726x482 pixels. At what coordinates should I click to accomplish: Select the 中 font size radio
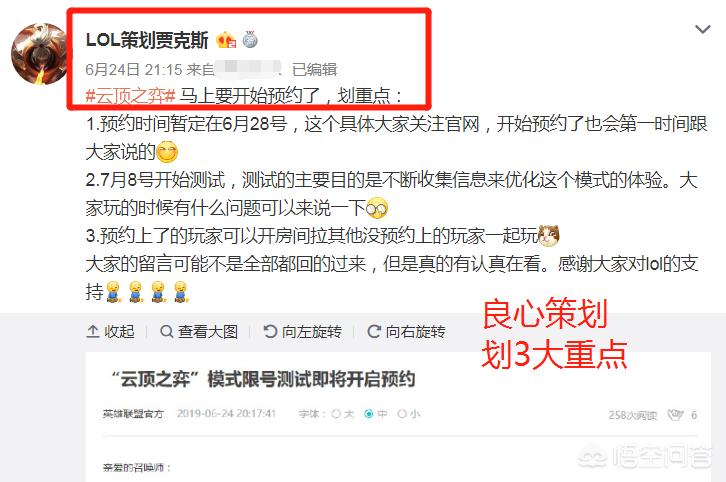[x=369, y=414]
